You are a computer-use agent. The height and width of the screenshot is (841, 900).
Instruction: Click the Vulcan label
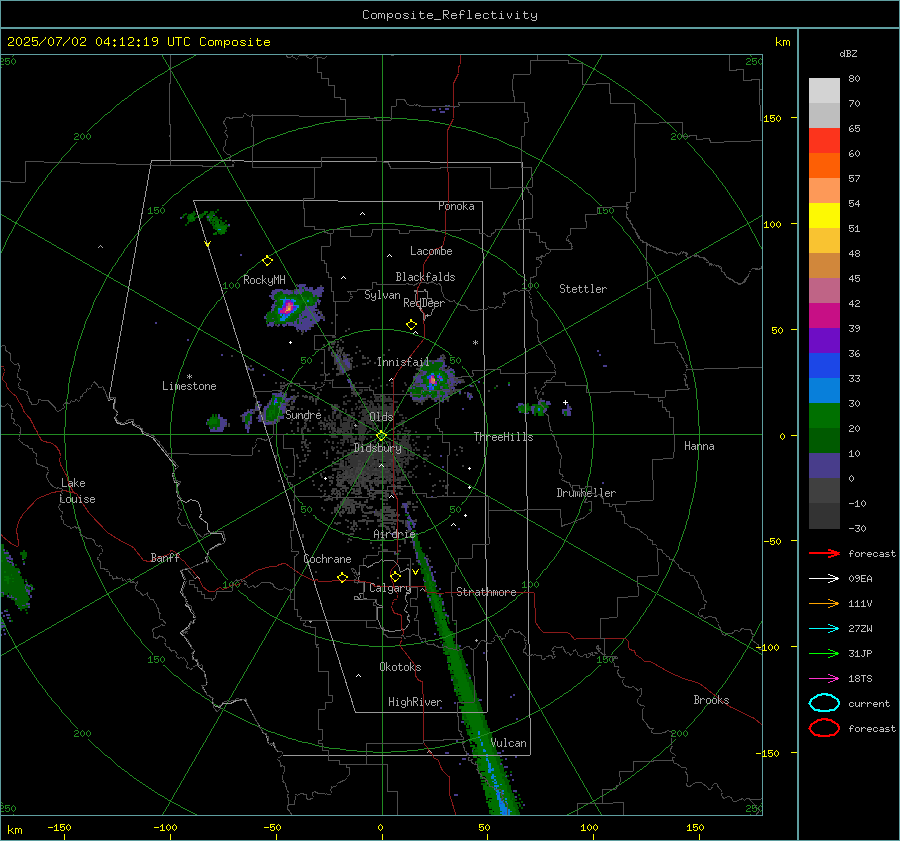(508, 743)
